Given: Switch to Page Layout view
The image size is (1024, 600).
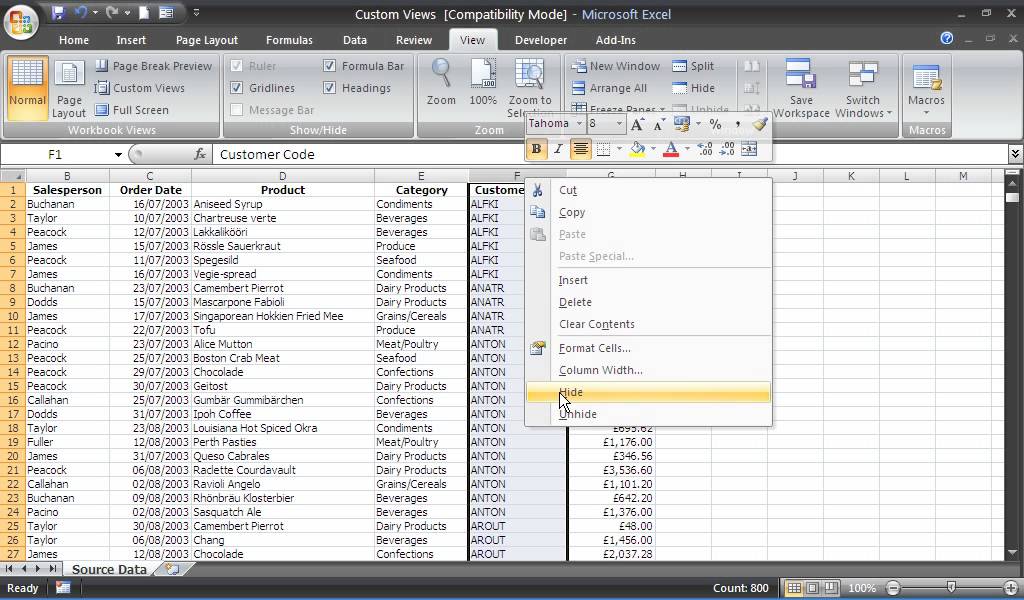Looking at the screenshot, I should (x=69, y=87).
